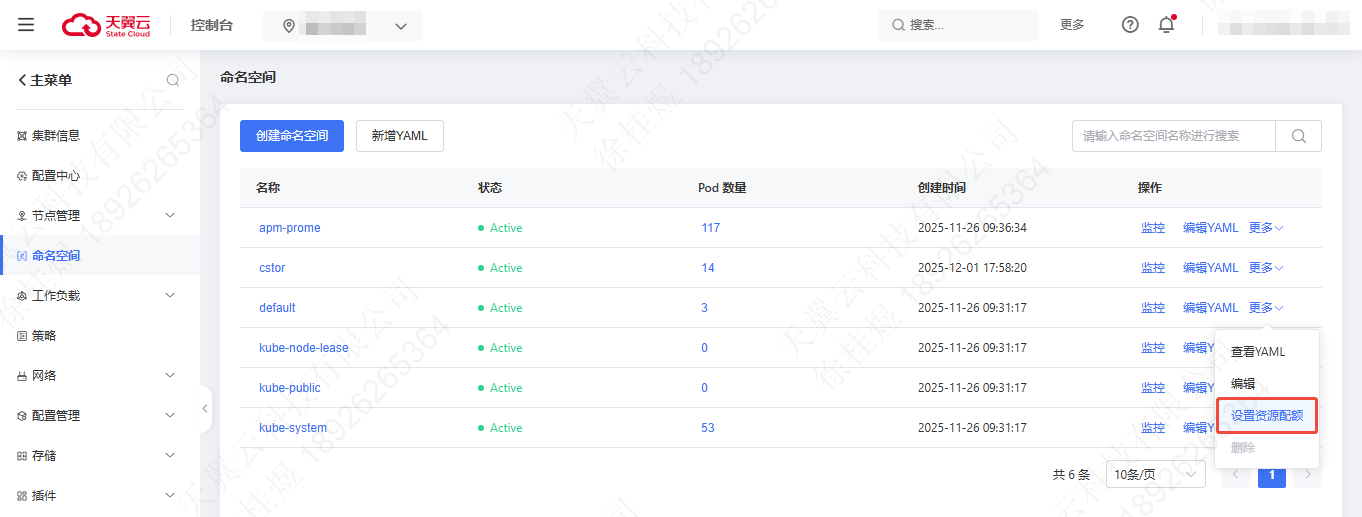
Task: Open 更多 dropdown for apm-prome row
Action: click(1266, 228)
